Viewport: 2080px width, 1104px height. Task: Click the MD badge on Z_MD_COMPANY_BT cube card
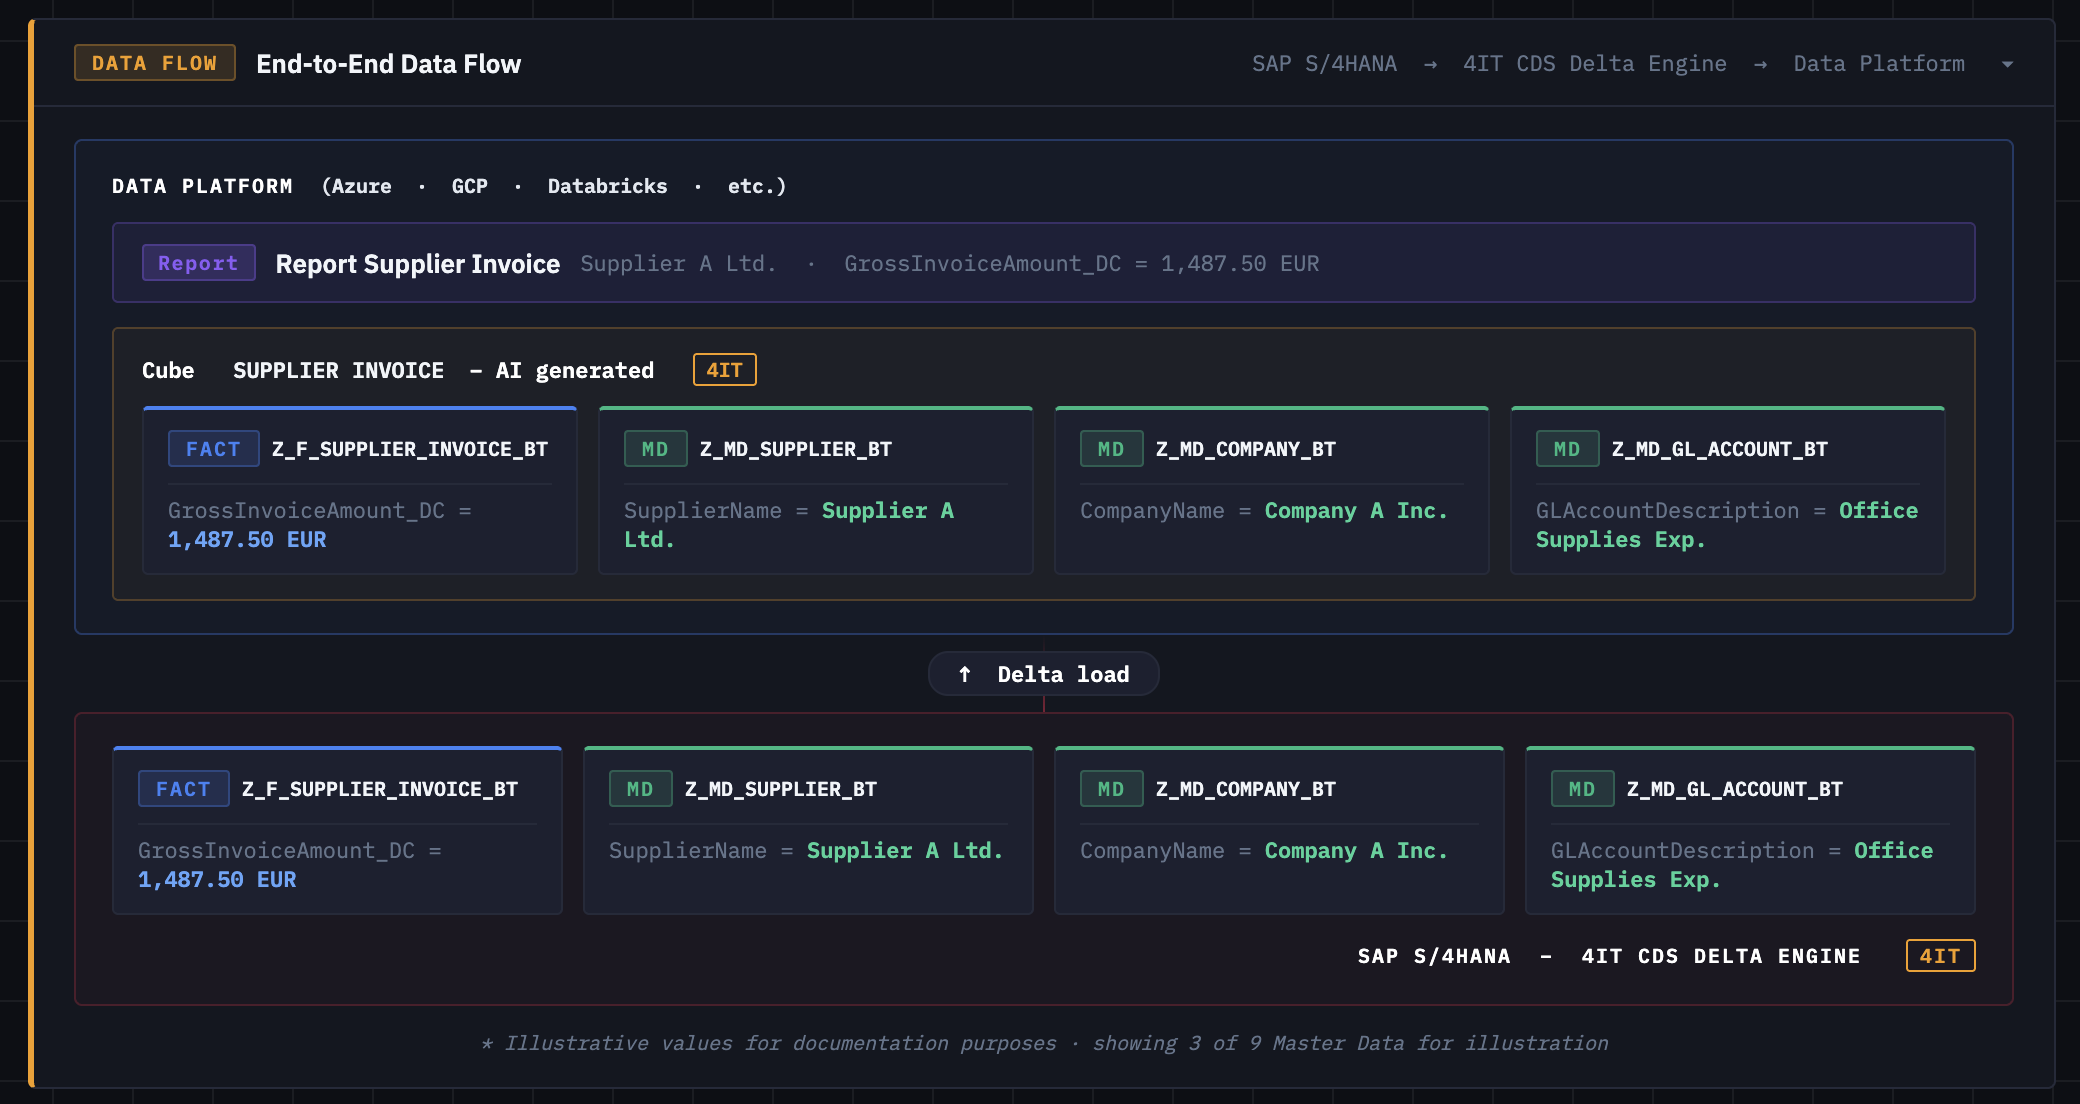(x=1111, y=448)
